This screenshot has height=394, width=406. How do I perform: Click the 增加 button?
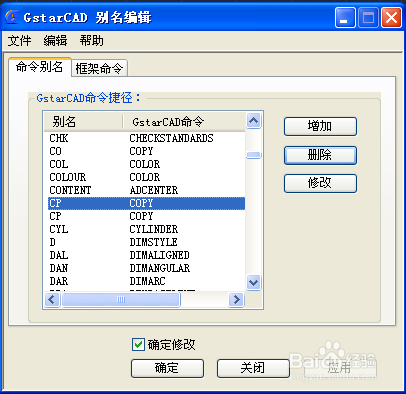320,126
